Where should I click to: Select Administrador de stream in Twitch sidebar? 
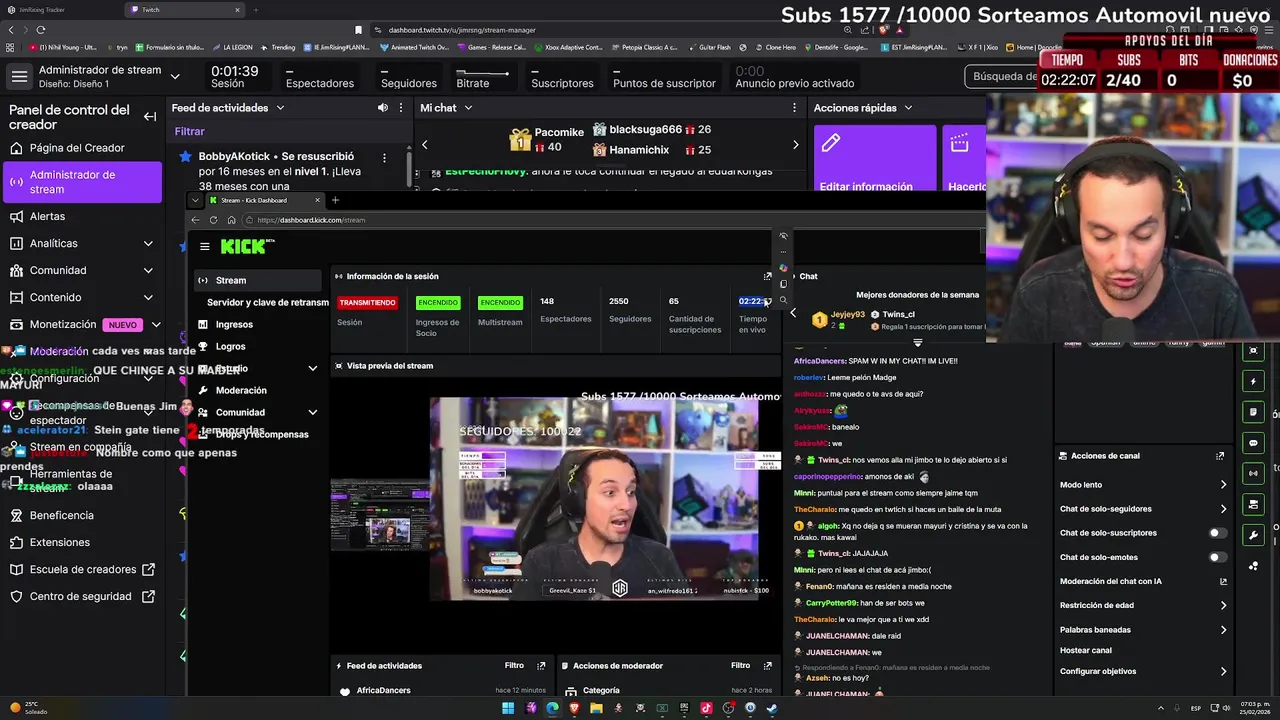pos(82,182)
